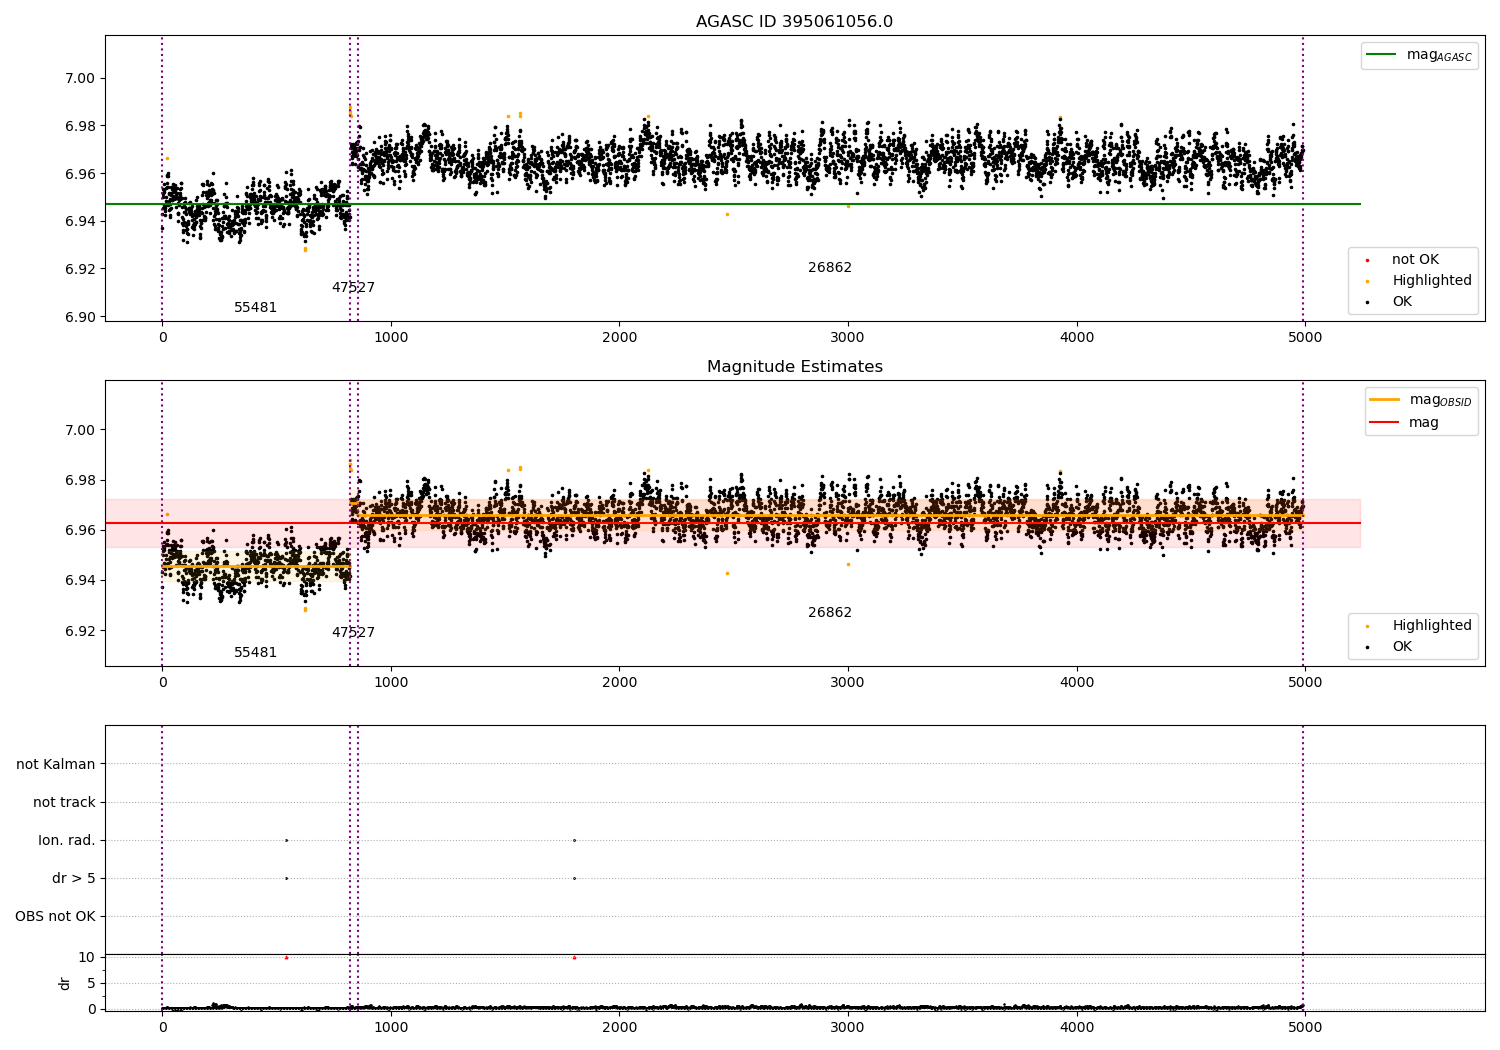Click the "10" tick label on the dr axis
1500x1050 pixels.
(87, 957)
